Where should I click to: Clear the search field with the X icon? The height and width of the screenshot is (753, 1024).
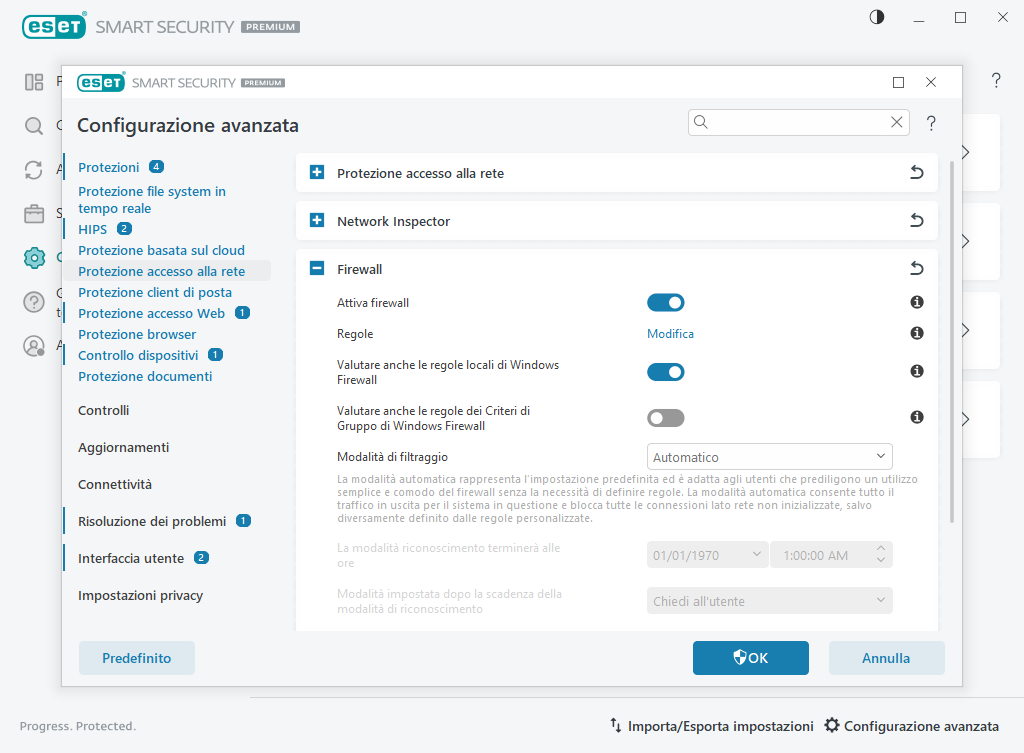click(x=897, y=122)
